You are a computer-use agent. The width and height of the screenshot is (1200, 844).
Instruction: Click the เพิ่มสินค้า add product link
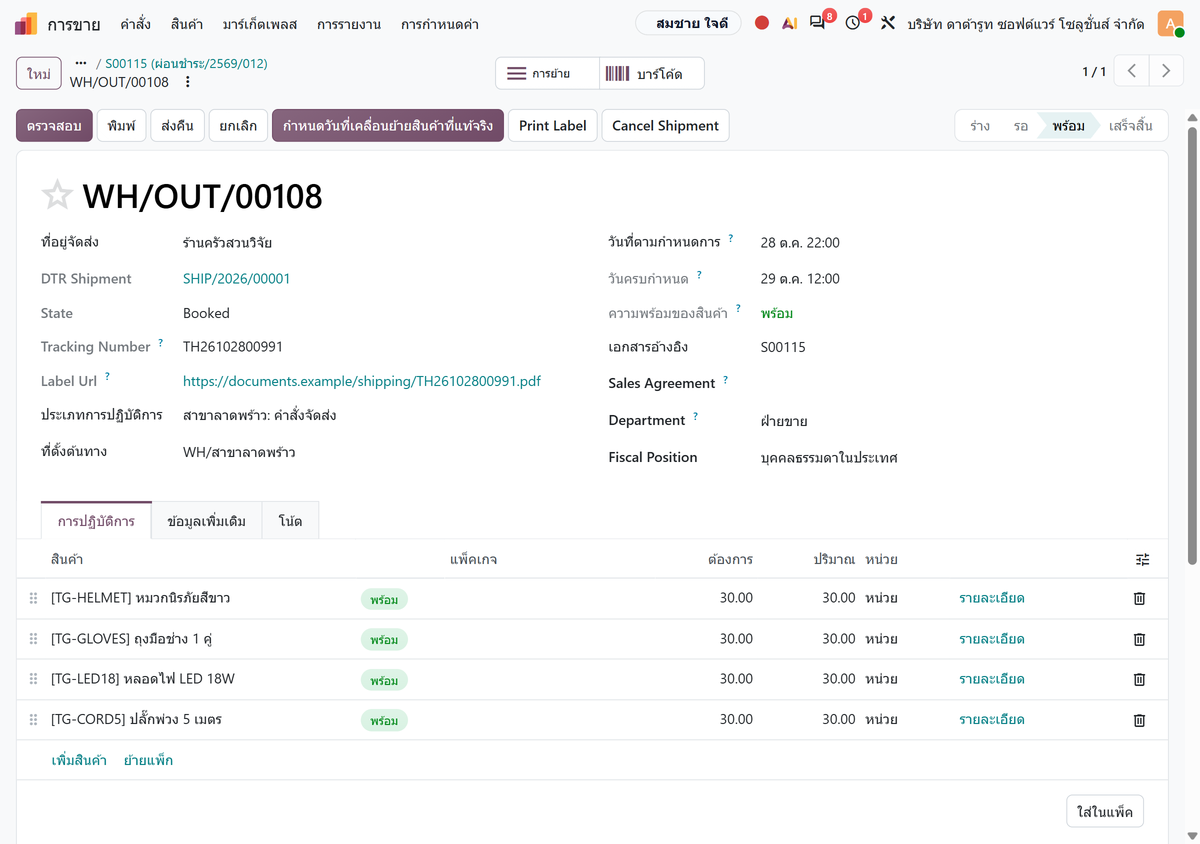point(79,761)
